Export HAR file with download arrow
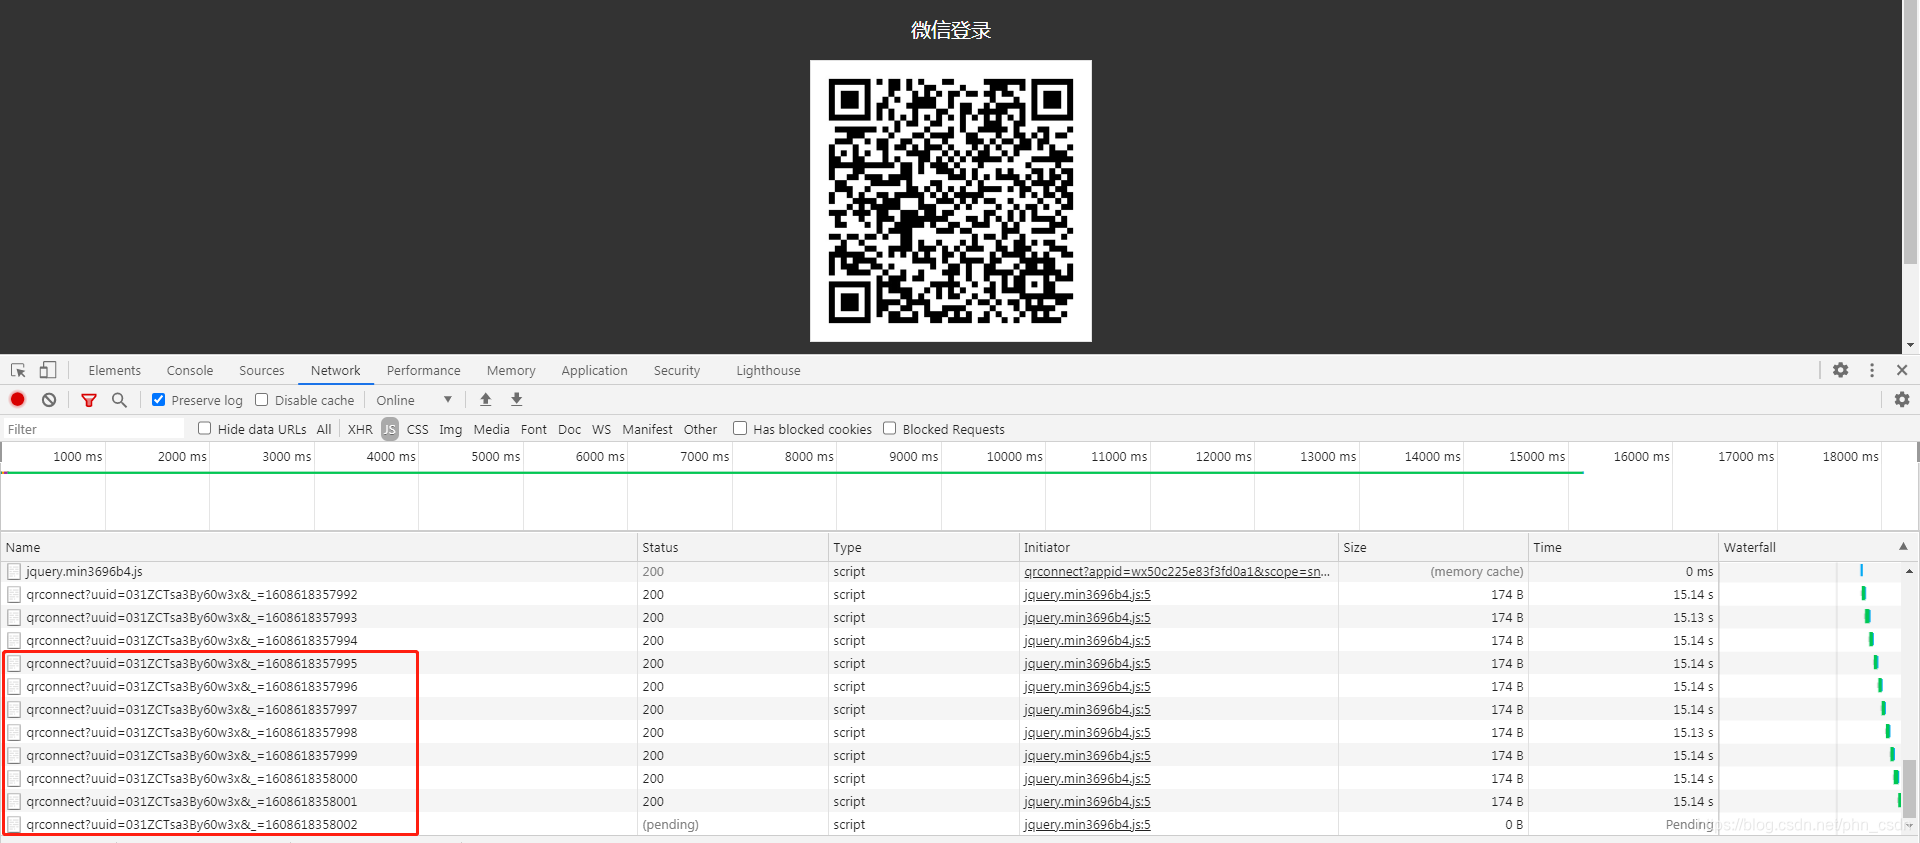1920x843 pixels. click(517, 400)
